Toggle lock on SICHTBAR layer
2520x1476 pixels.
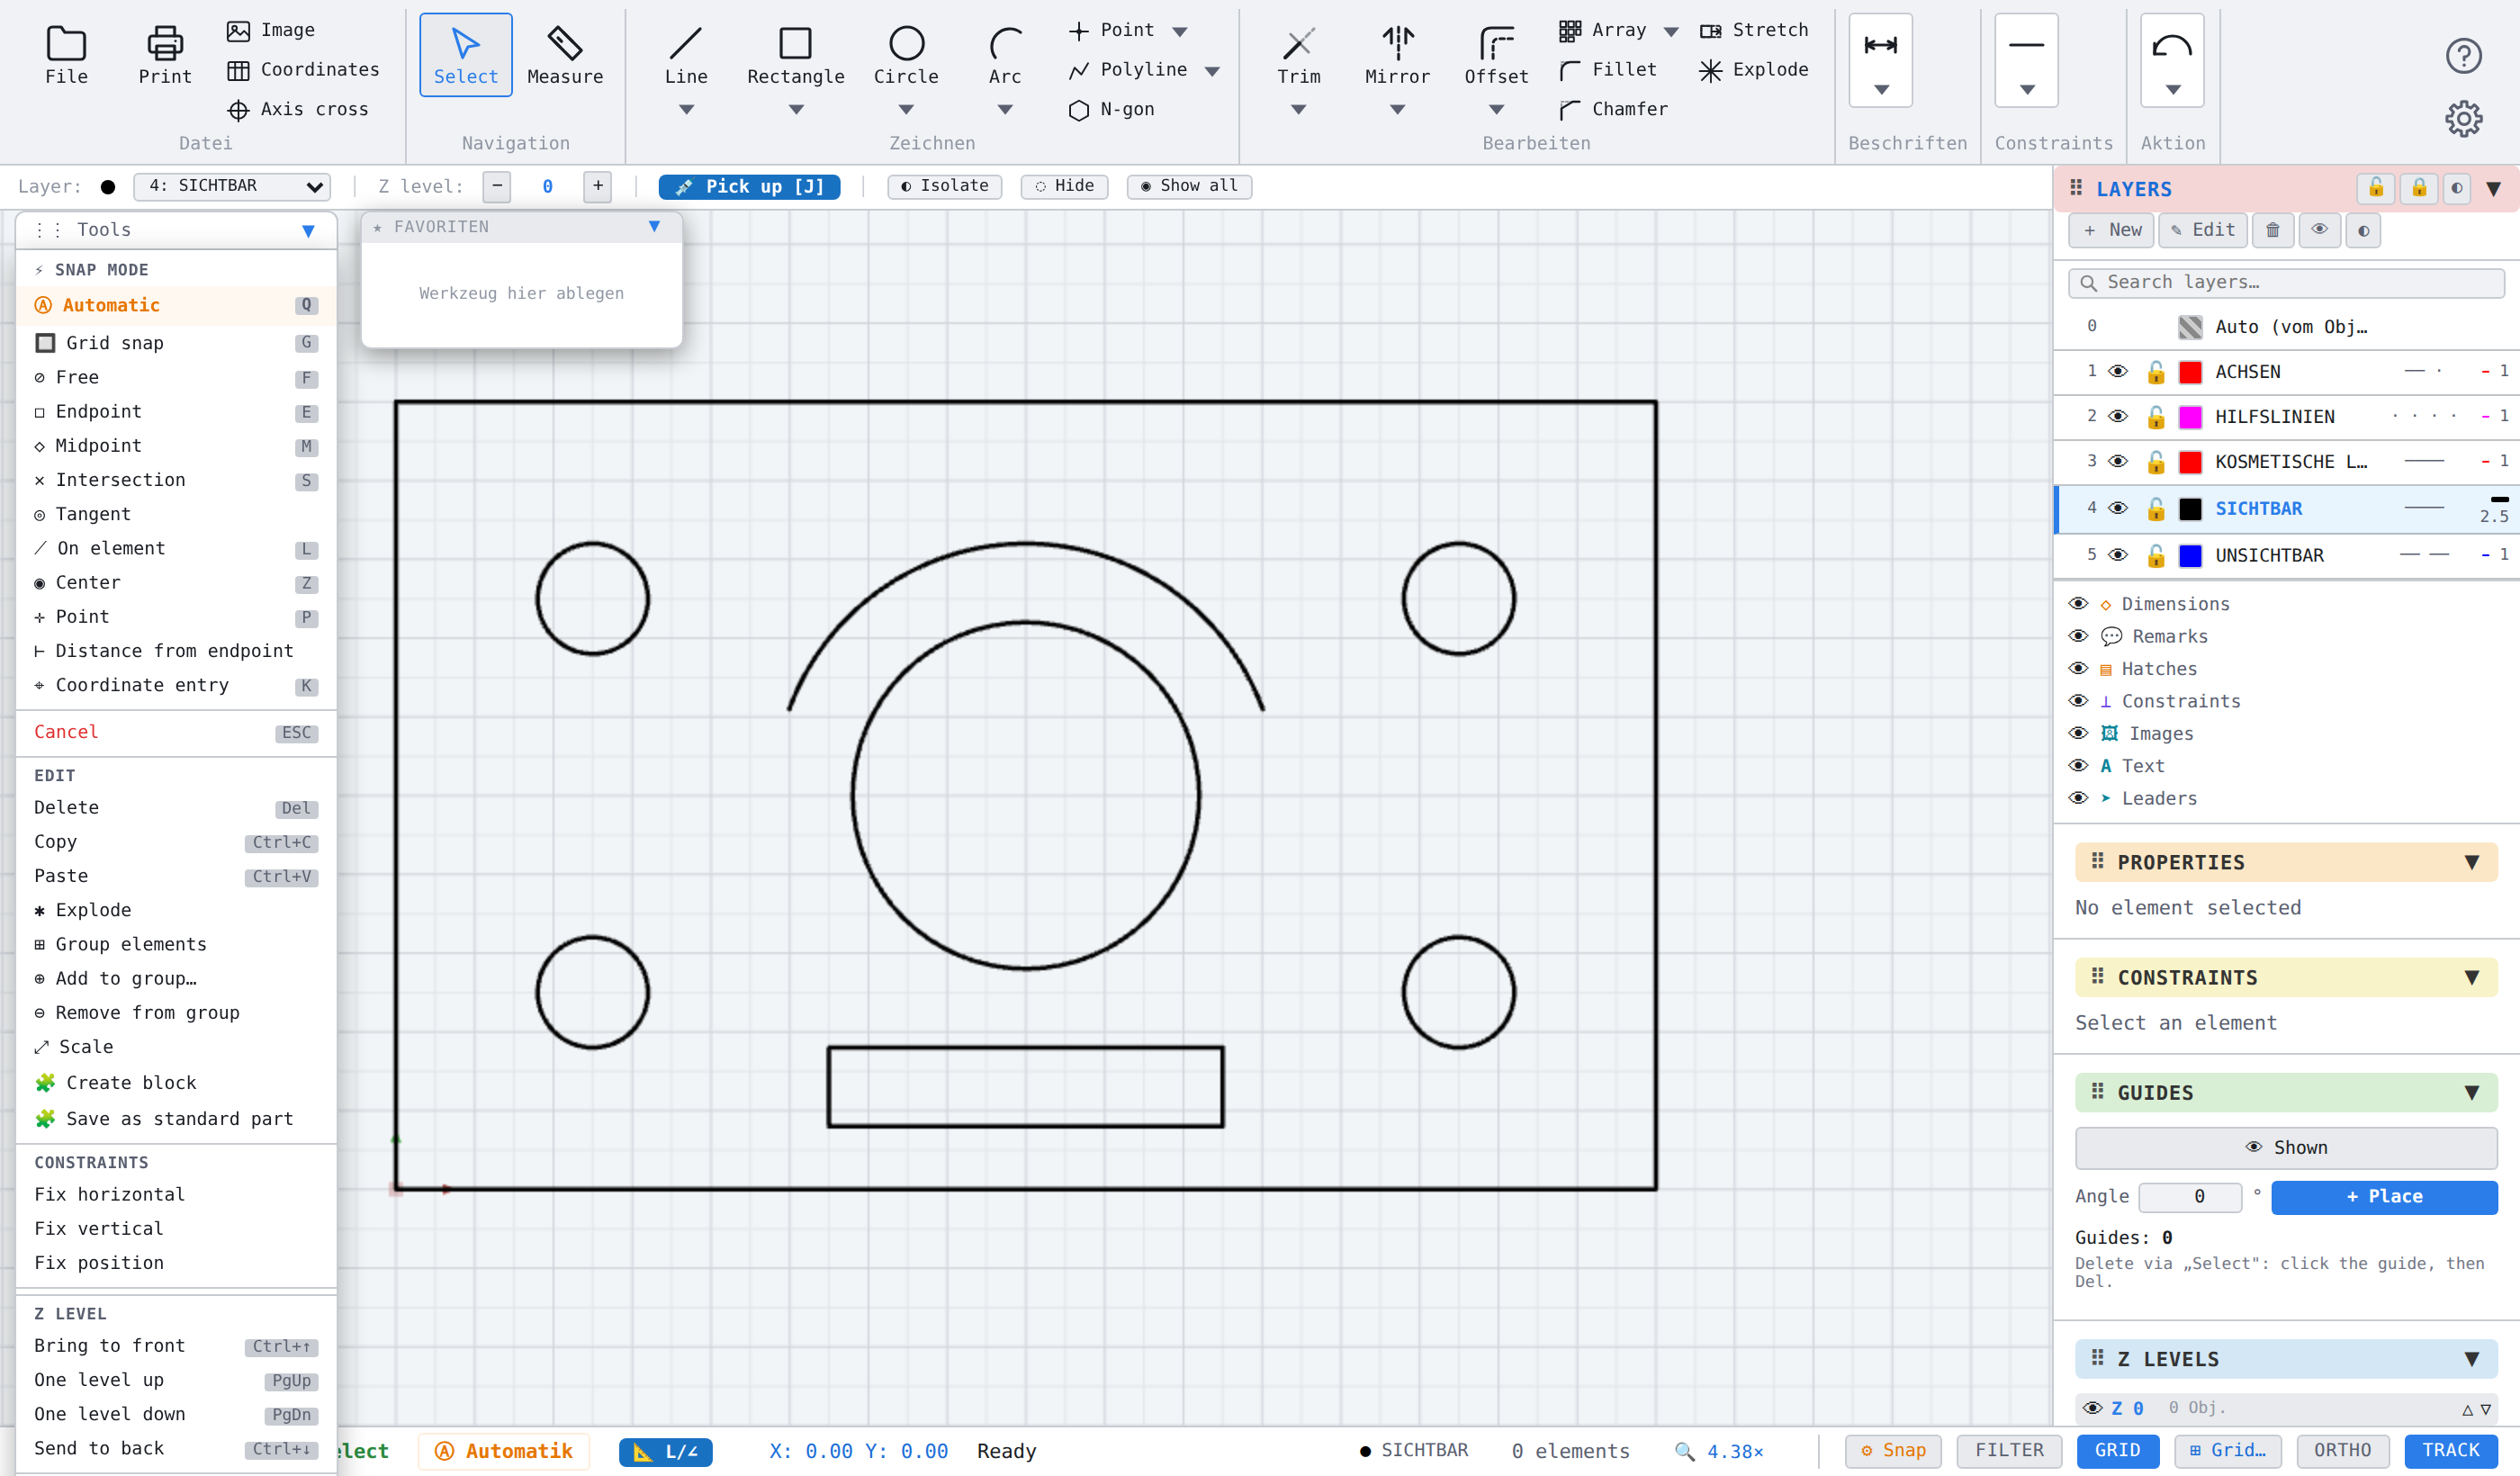(2156, 509)
